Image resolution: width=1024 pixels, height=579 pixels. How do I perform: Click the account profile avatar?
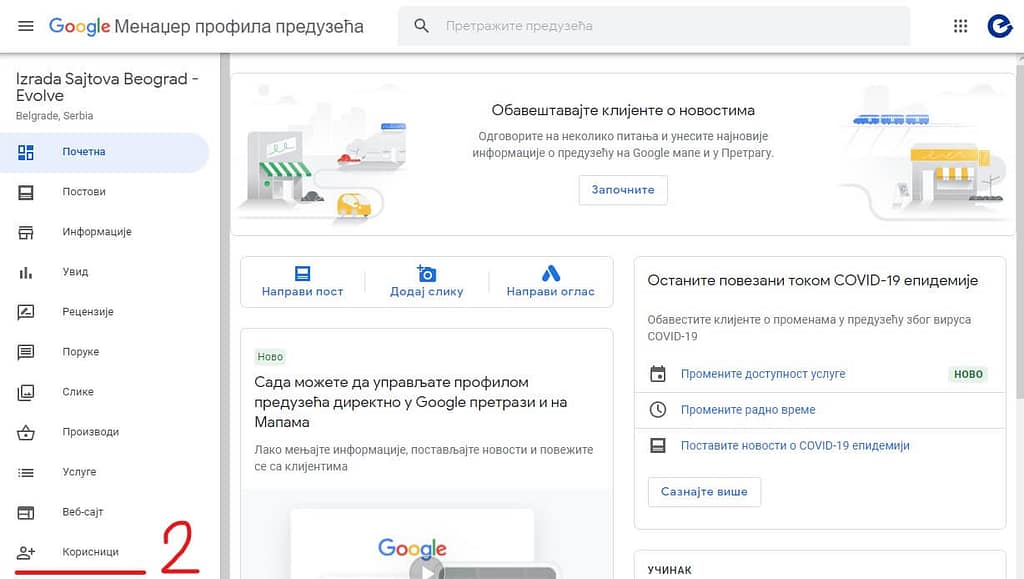[999, 26]
